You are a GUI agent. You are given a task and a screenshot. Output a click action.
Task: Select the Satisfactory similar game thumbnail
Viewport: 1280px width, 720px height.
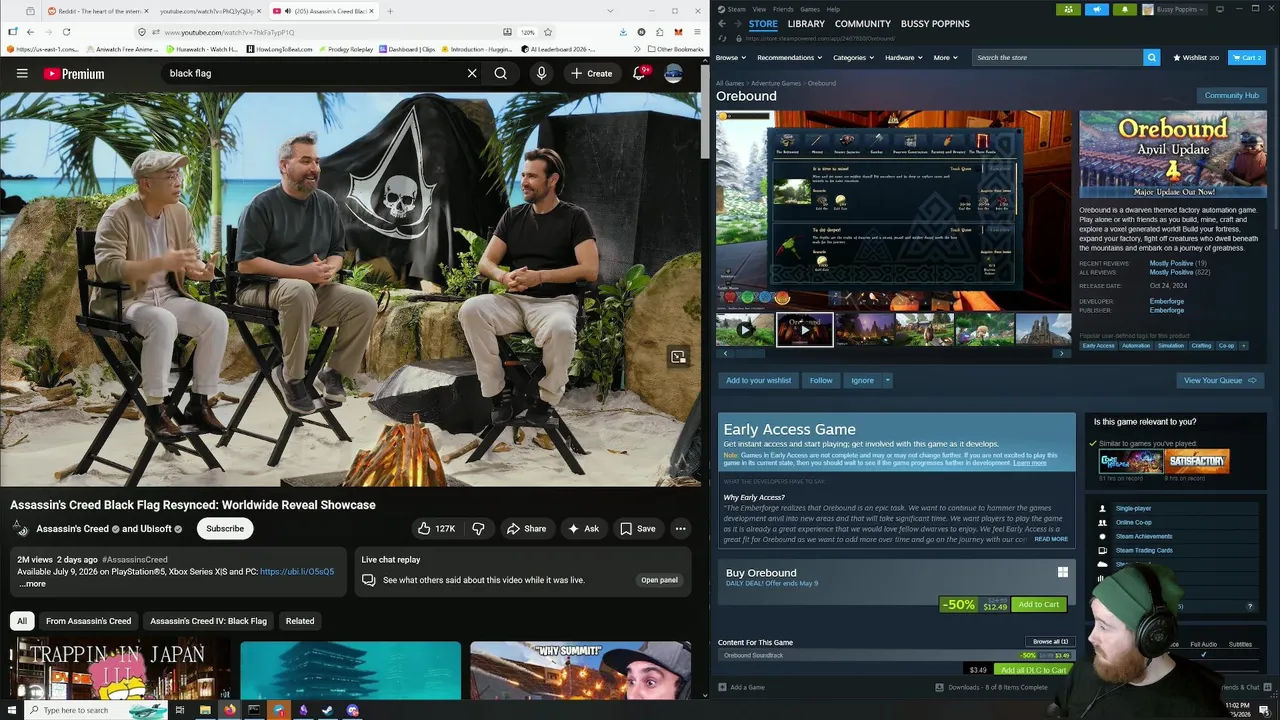1197,461
